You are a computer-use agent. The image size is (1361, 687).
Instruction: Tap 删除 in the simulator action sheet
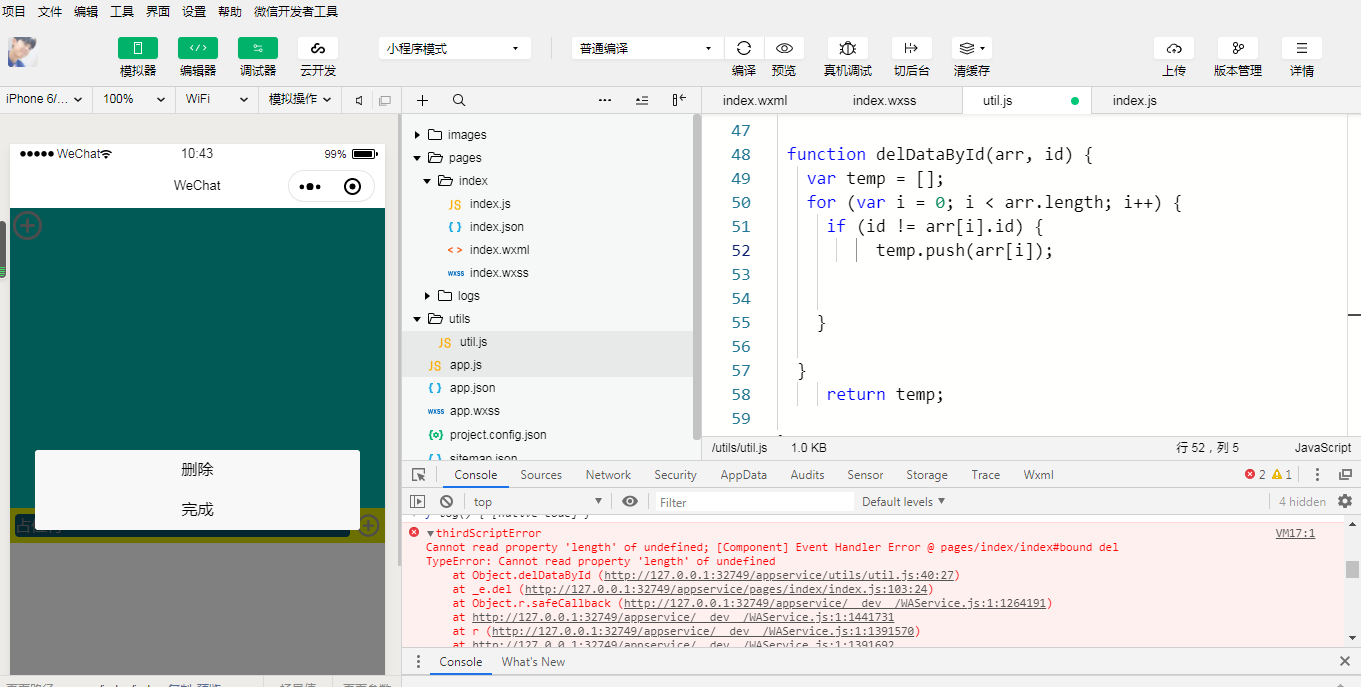click(x=197, y=470)
